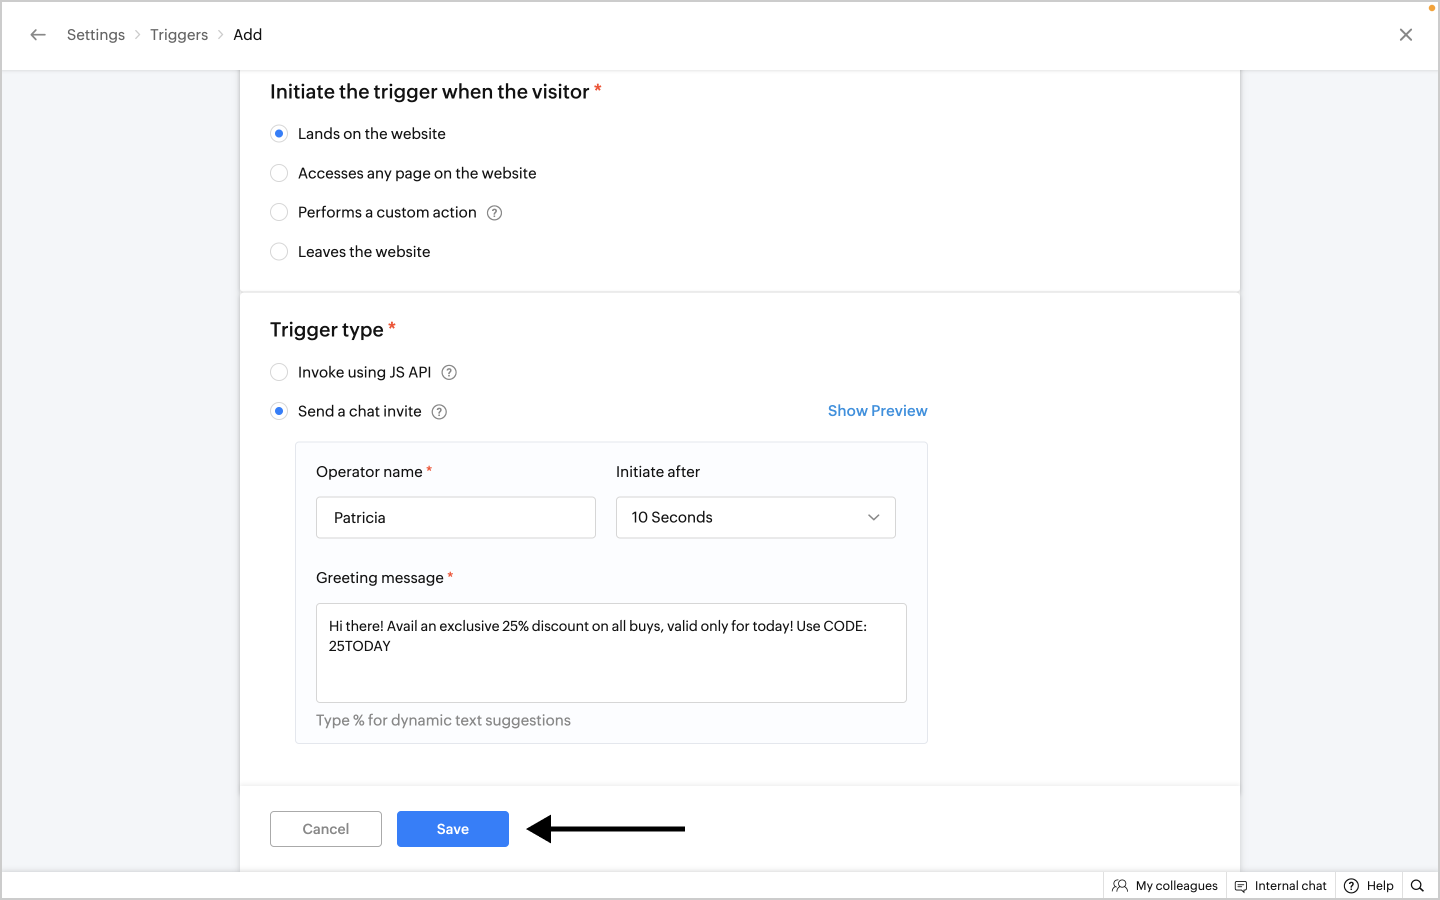Expand the Initiate after dropdown
This screenshot has width=1440, height=900.
click(755, 518)
